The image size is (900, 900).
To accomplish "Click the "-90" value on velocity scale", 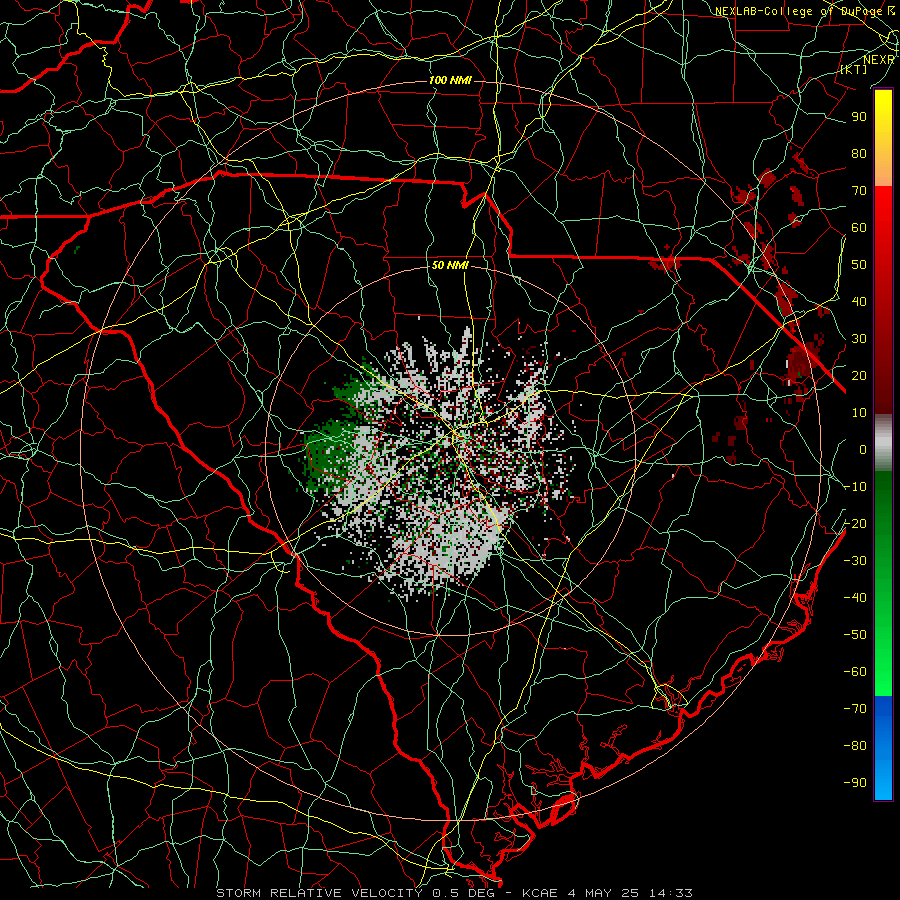I will tap(855, 782).
